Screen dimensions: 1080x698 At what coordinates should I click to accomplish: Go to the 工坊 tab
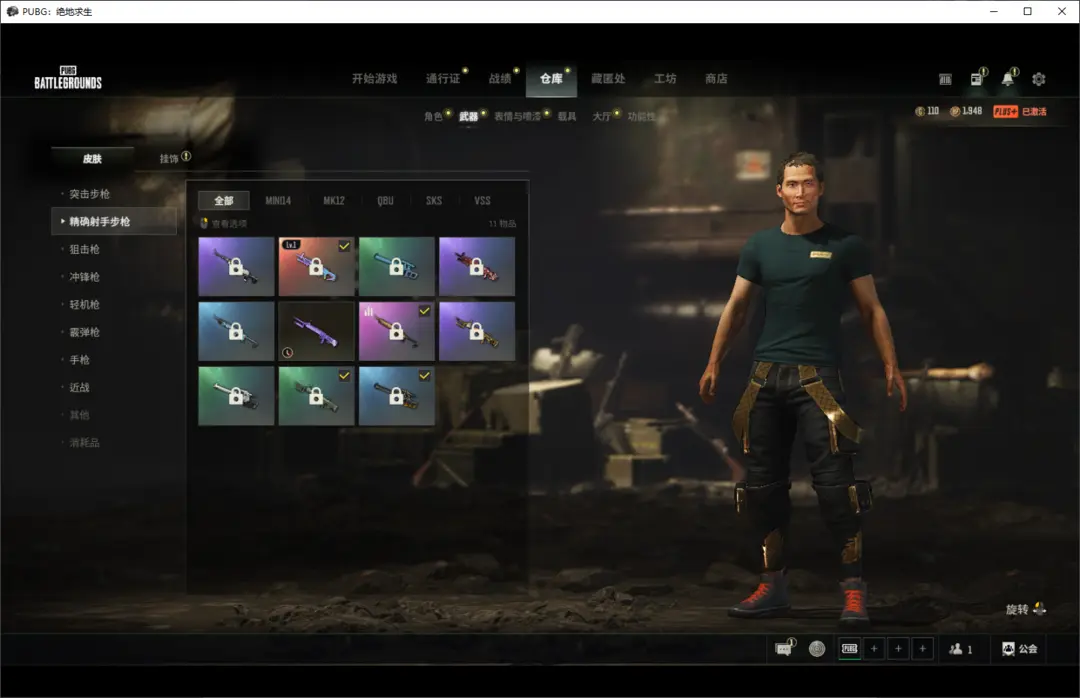click(665, 79)
